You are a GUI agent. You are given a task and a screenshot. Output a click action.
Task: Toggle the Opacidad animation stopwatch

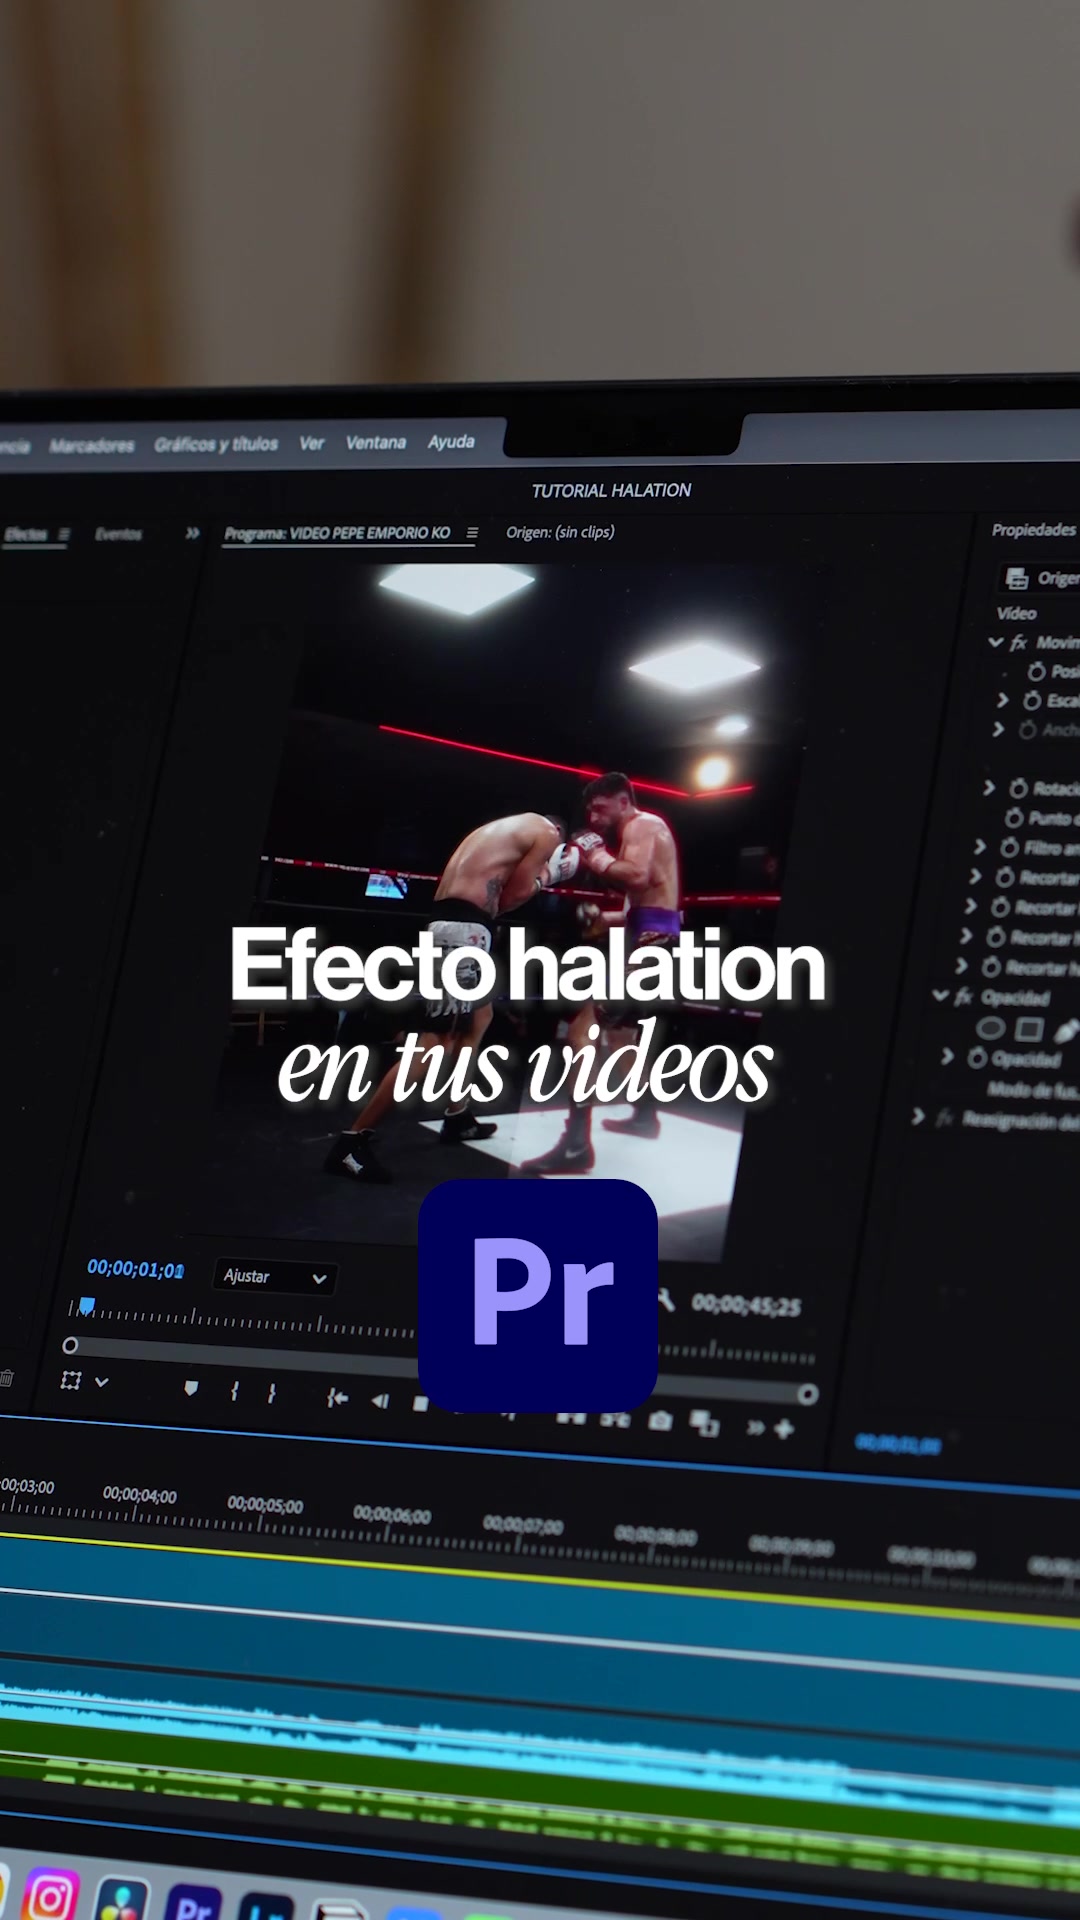tap(977, 1057)
